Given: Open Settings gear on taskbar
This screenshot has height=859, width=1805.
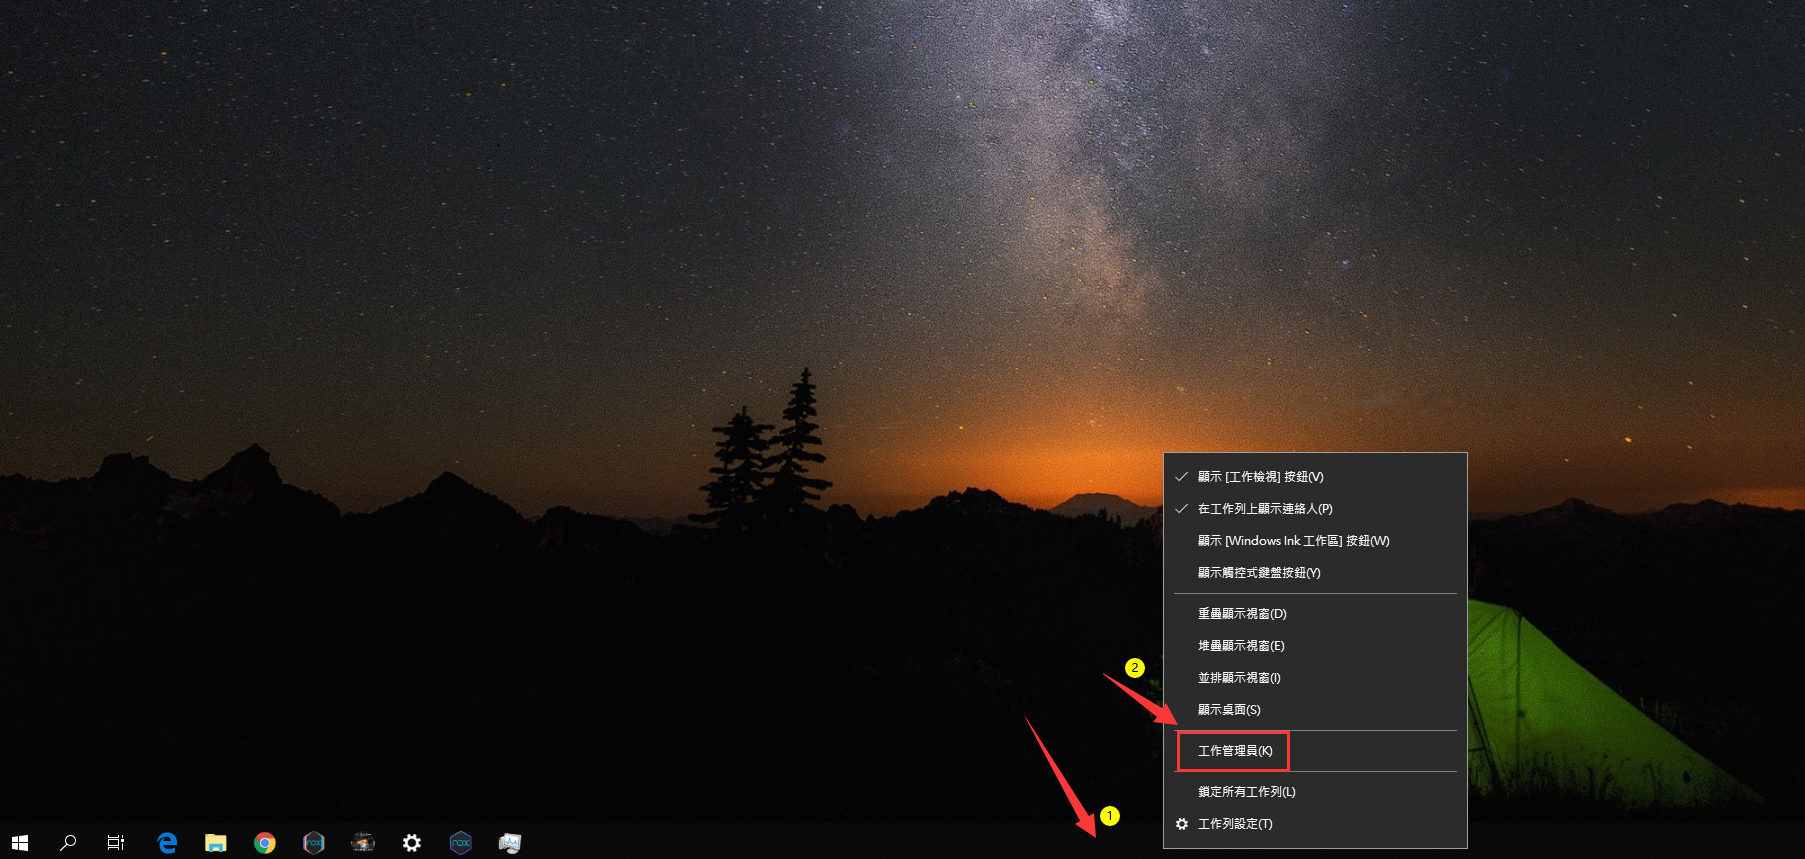Looking at the screenshot, I should [x=412, y=843].
